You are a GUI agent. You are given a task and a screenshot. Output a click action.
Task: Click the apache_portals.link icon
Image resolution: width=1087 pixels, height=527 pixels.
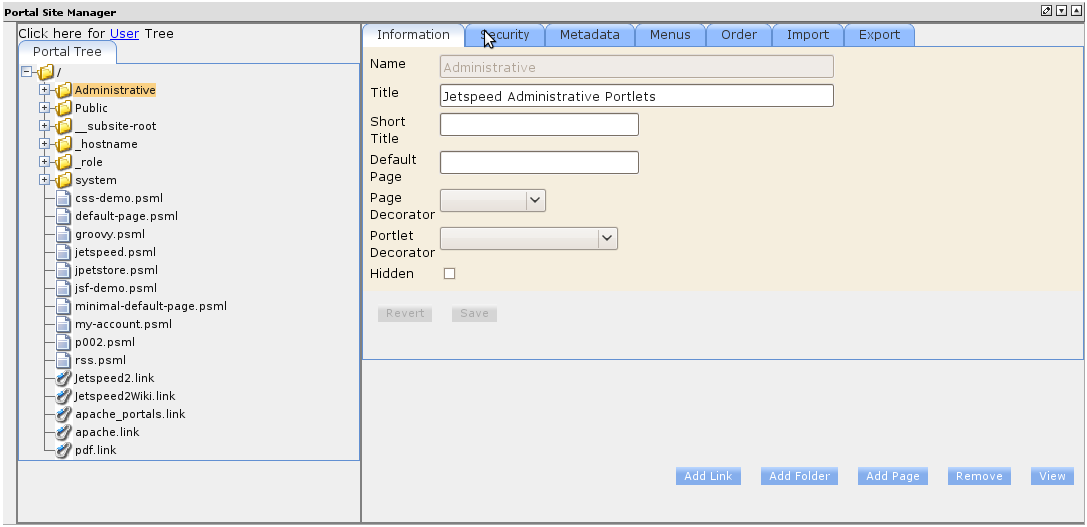click(64, 414)
